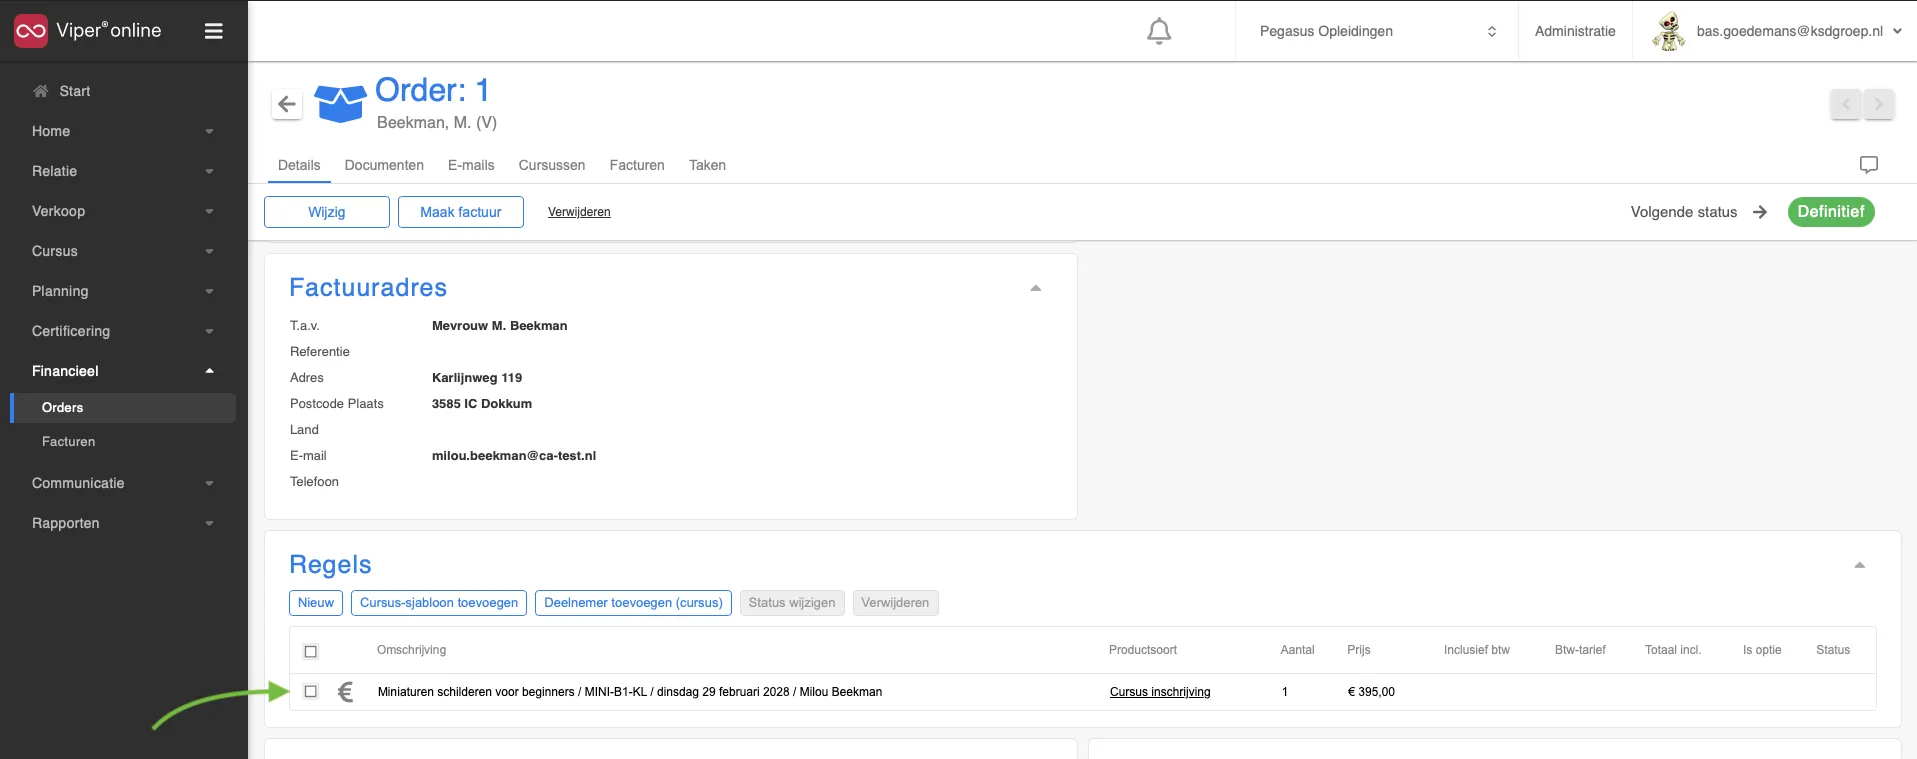Switch to the Facturen tab

point(637,165)
